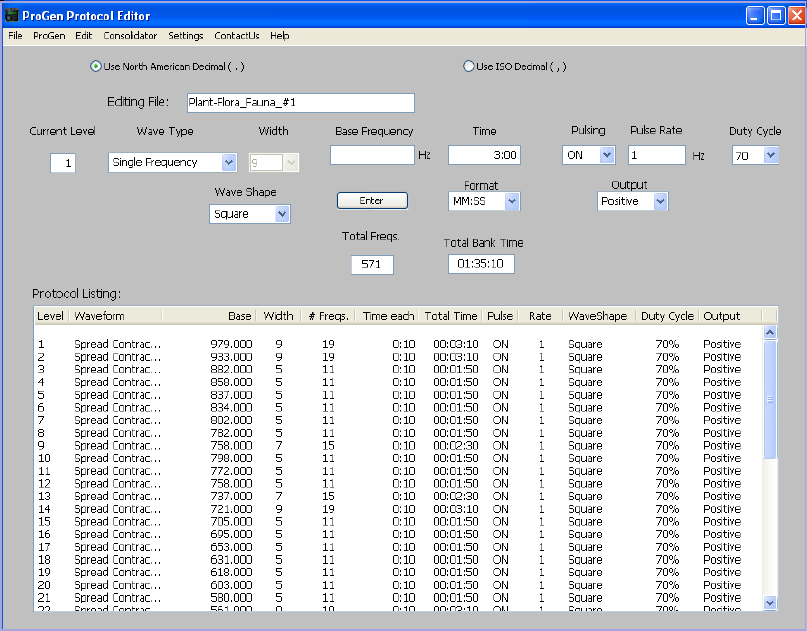Image resolution: width=807 pixels, height=631 pixels.
Task: Click the Editing File name field
Action: (x=298, y=103)
